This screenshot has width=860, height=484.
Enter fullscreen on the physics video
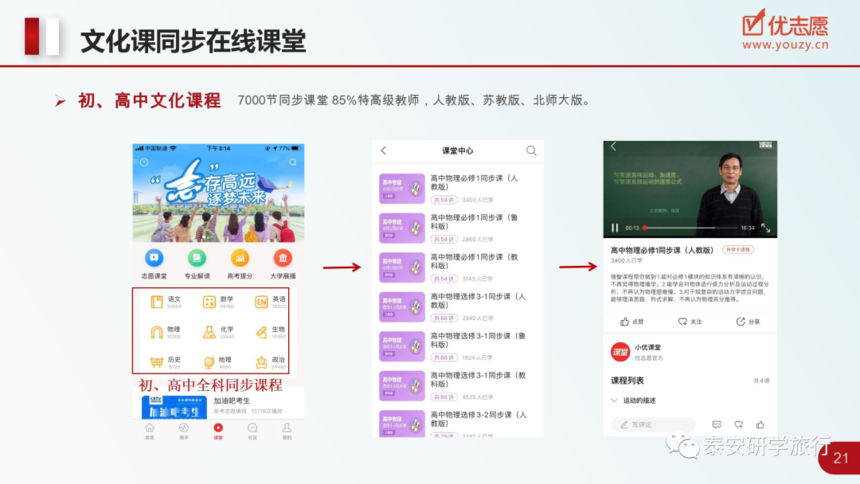coord(766,228)
